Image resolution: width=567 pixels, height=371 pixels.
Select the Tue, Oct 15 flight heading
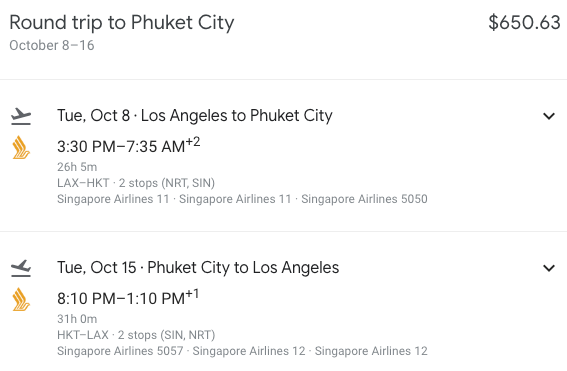point(198,268)
